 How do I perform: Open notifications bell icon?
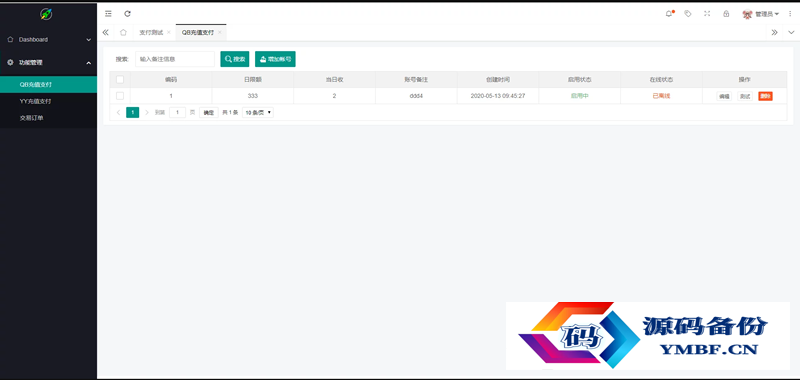point(669,14)
